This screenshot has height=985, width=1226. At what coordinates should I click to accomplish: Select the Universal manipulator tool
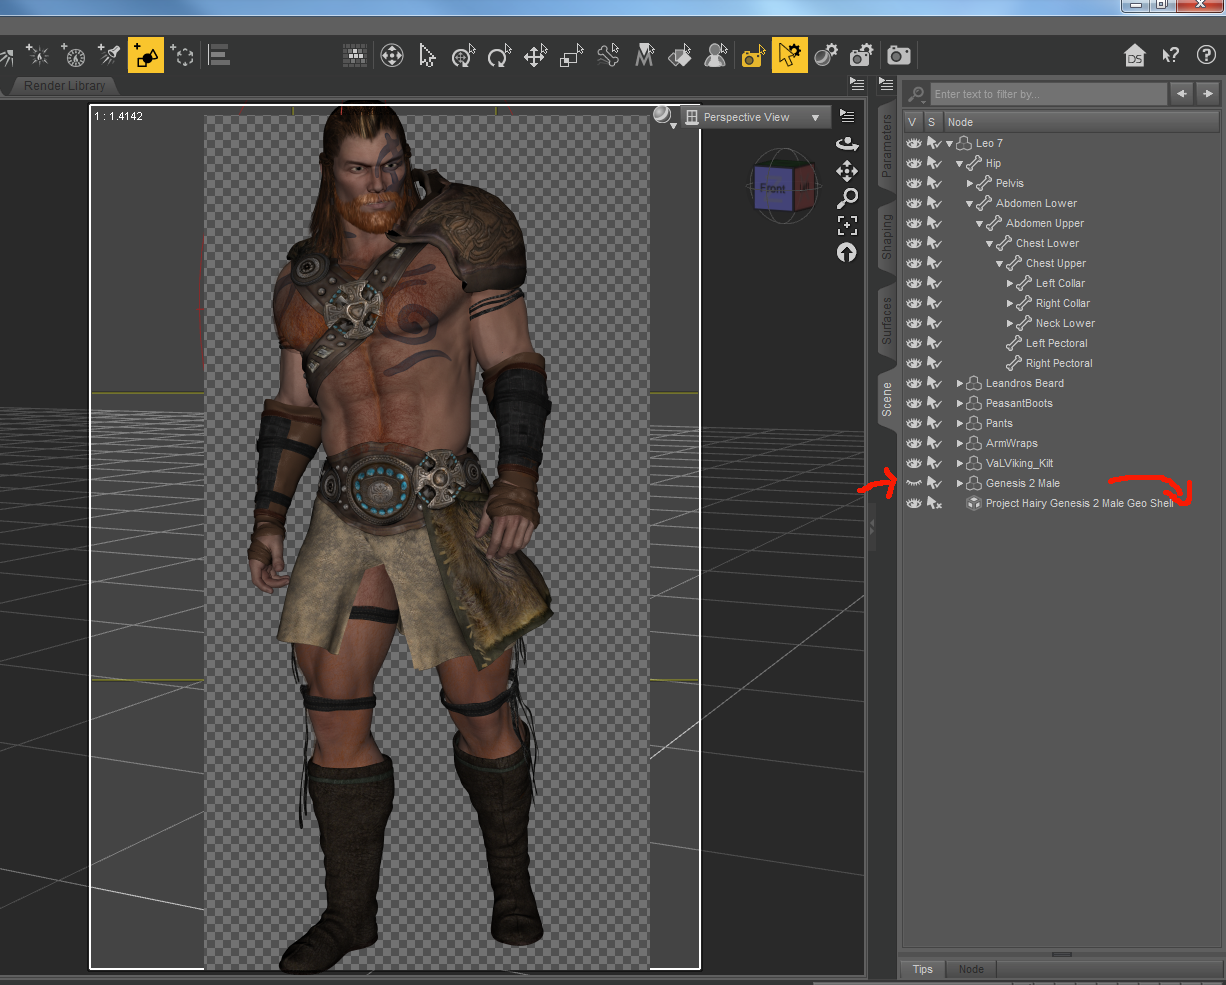[x=464, y=56]
